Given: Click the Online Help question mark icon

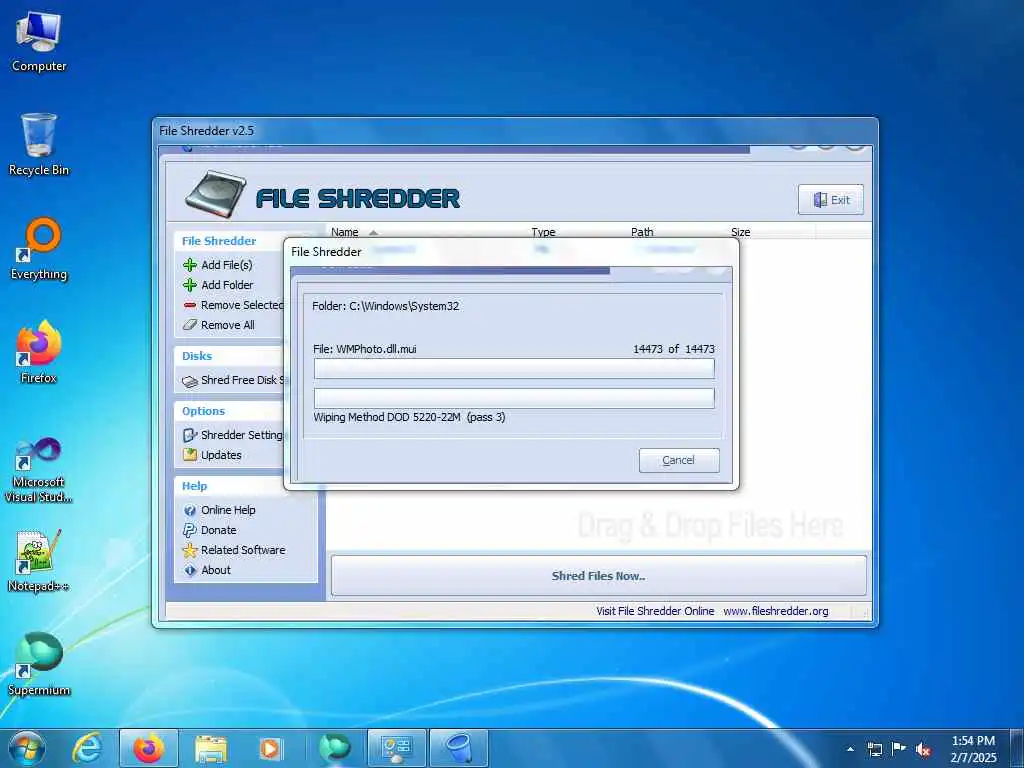Looking at the screenshot, I should [190, 510].
